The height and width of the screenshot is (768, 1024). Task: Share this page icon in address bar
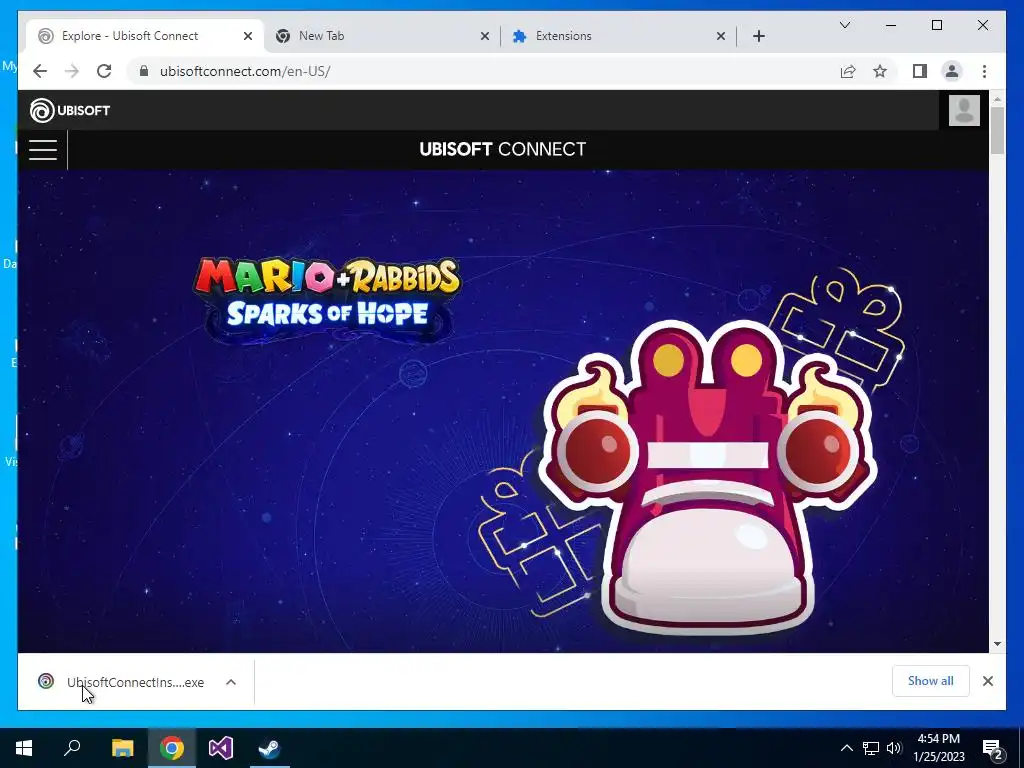point(848,71)
